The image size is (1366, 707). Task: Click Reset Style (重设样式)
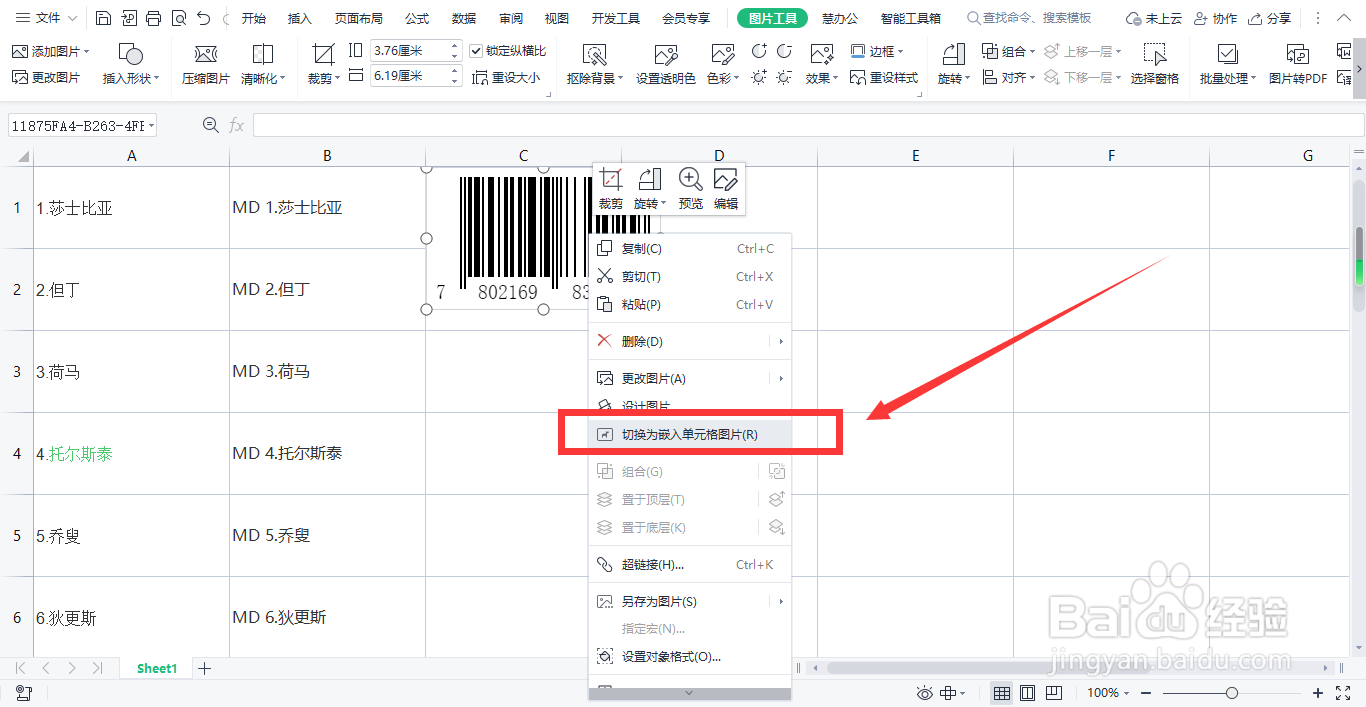click(x=884, y=77)
